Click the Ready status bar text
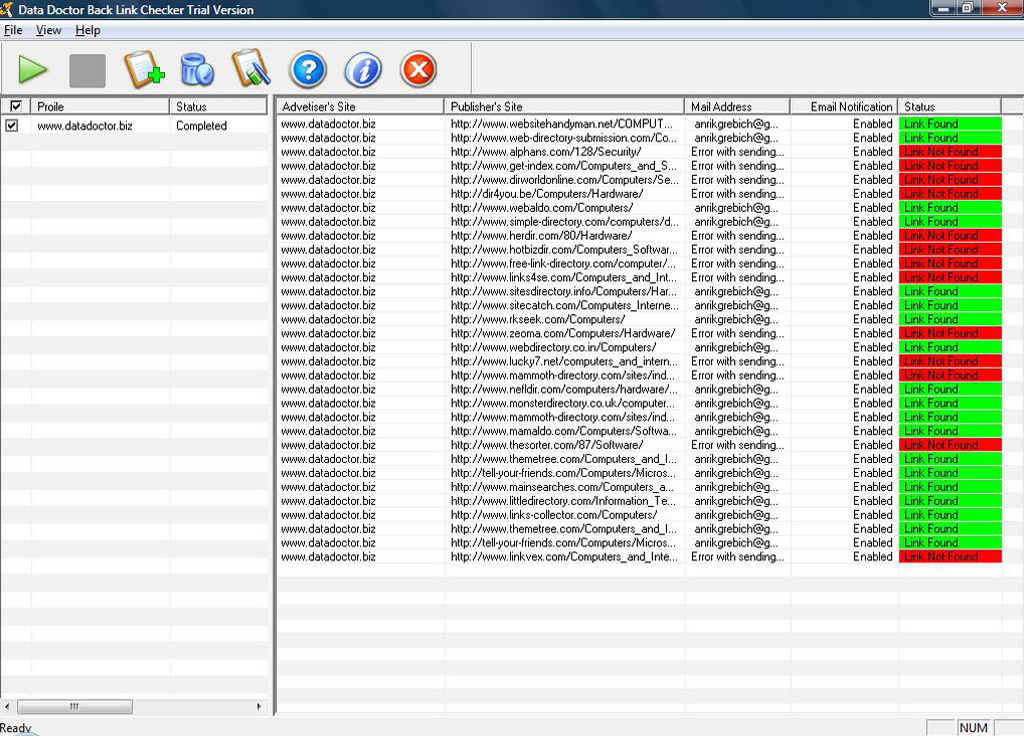Image resolution: width=1024 pixels, height=738 pixels. pos(16,728)
